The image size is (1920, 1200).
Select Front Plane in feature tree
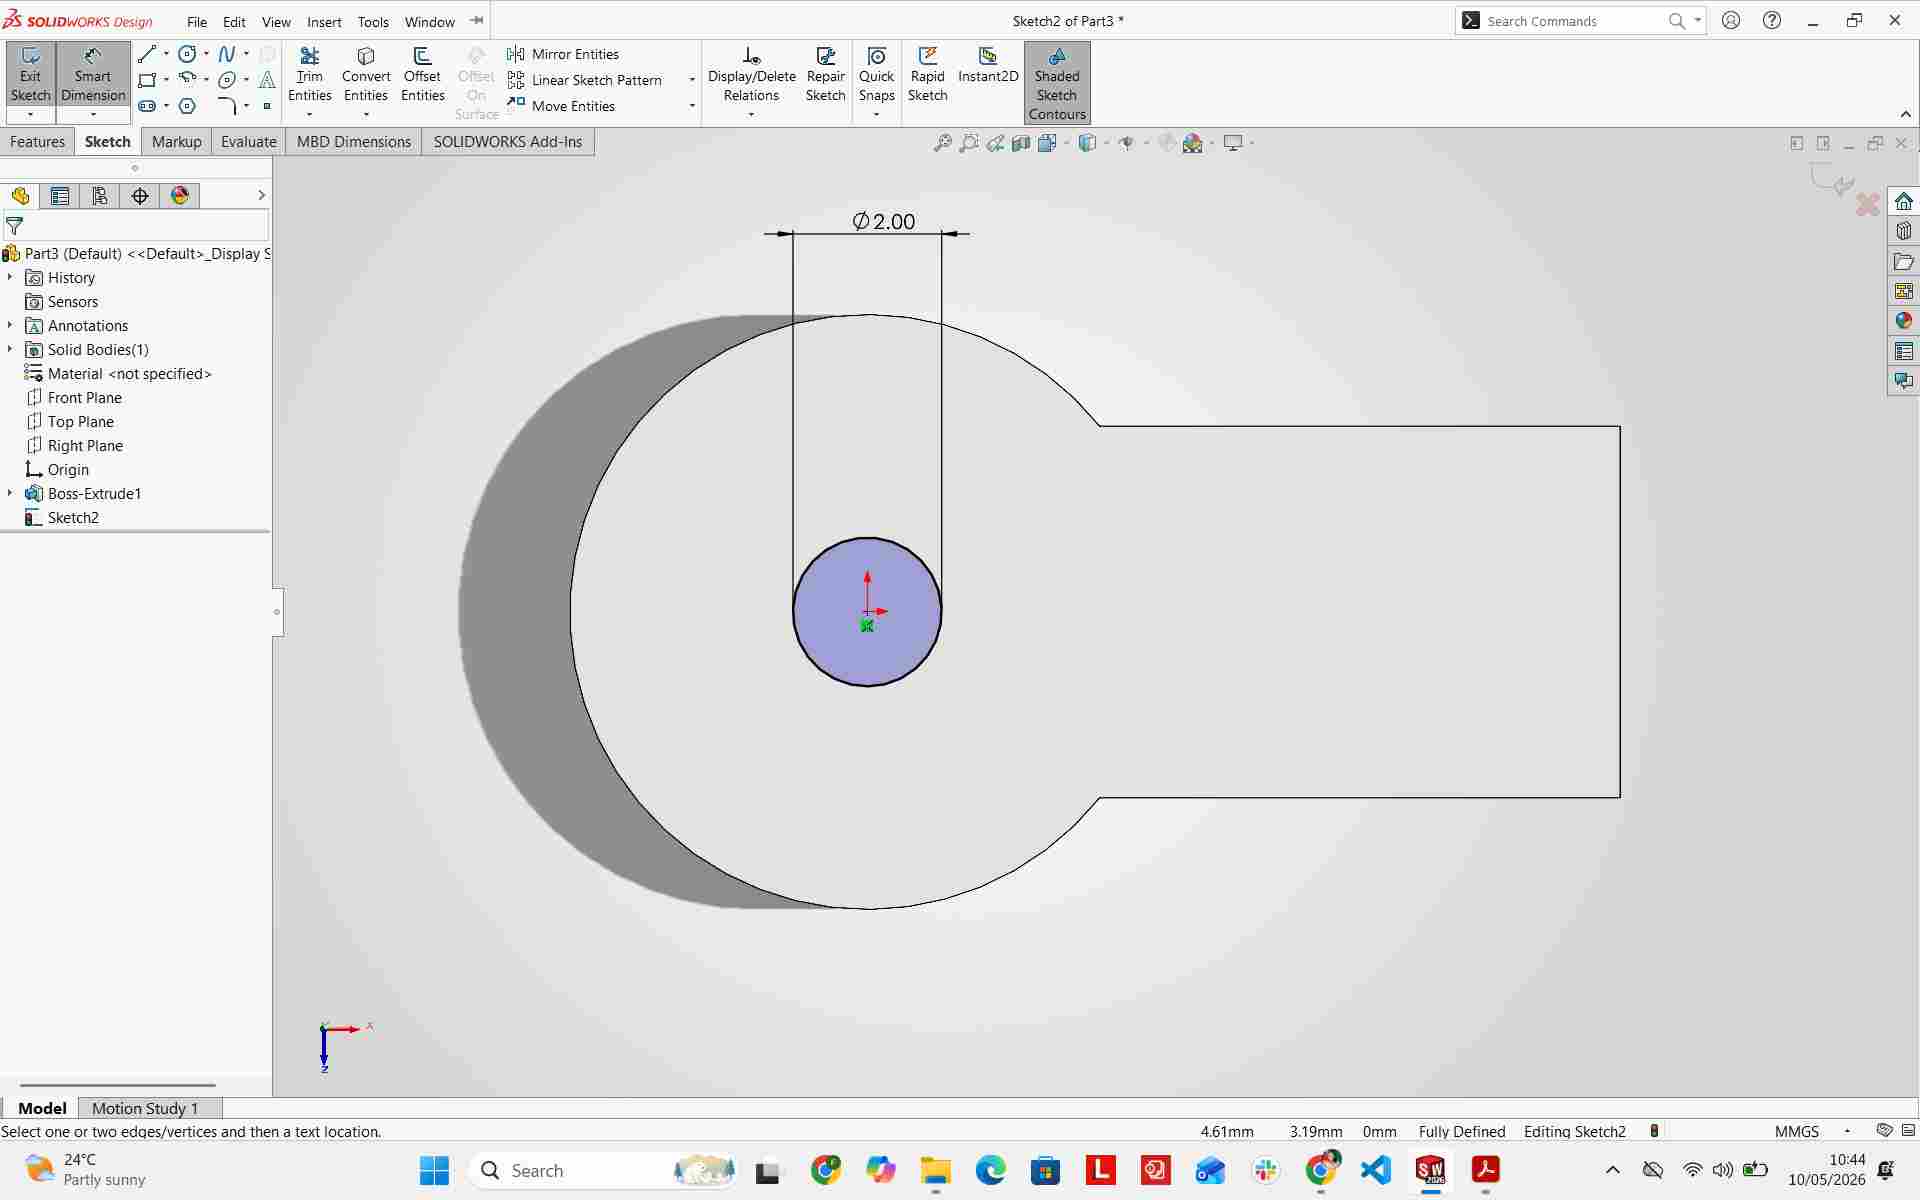tap(84, 397)
